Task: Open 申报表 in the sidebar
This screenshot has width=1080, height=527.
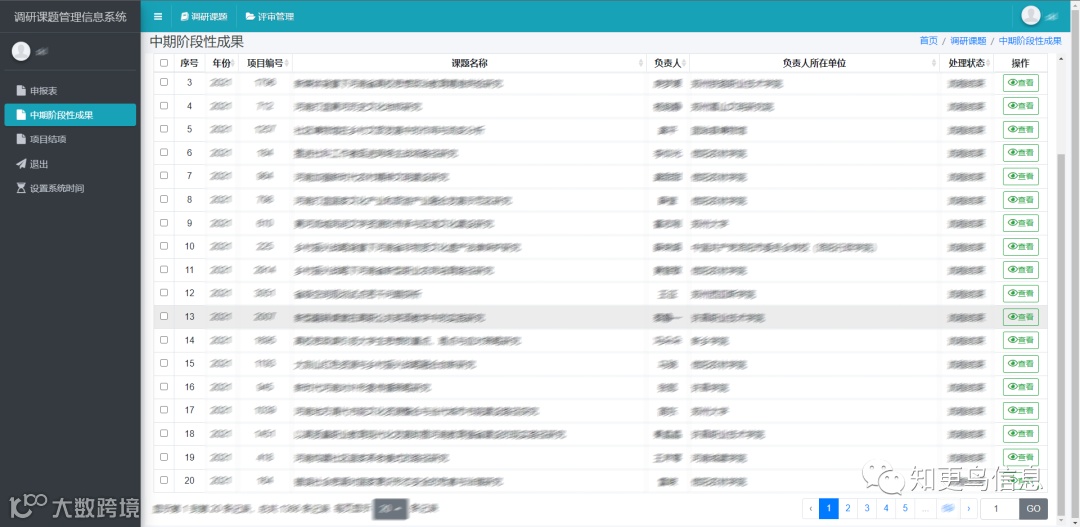Action: pos(70,91)
